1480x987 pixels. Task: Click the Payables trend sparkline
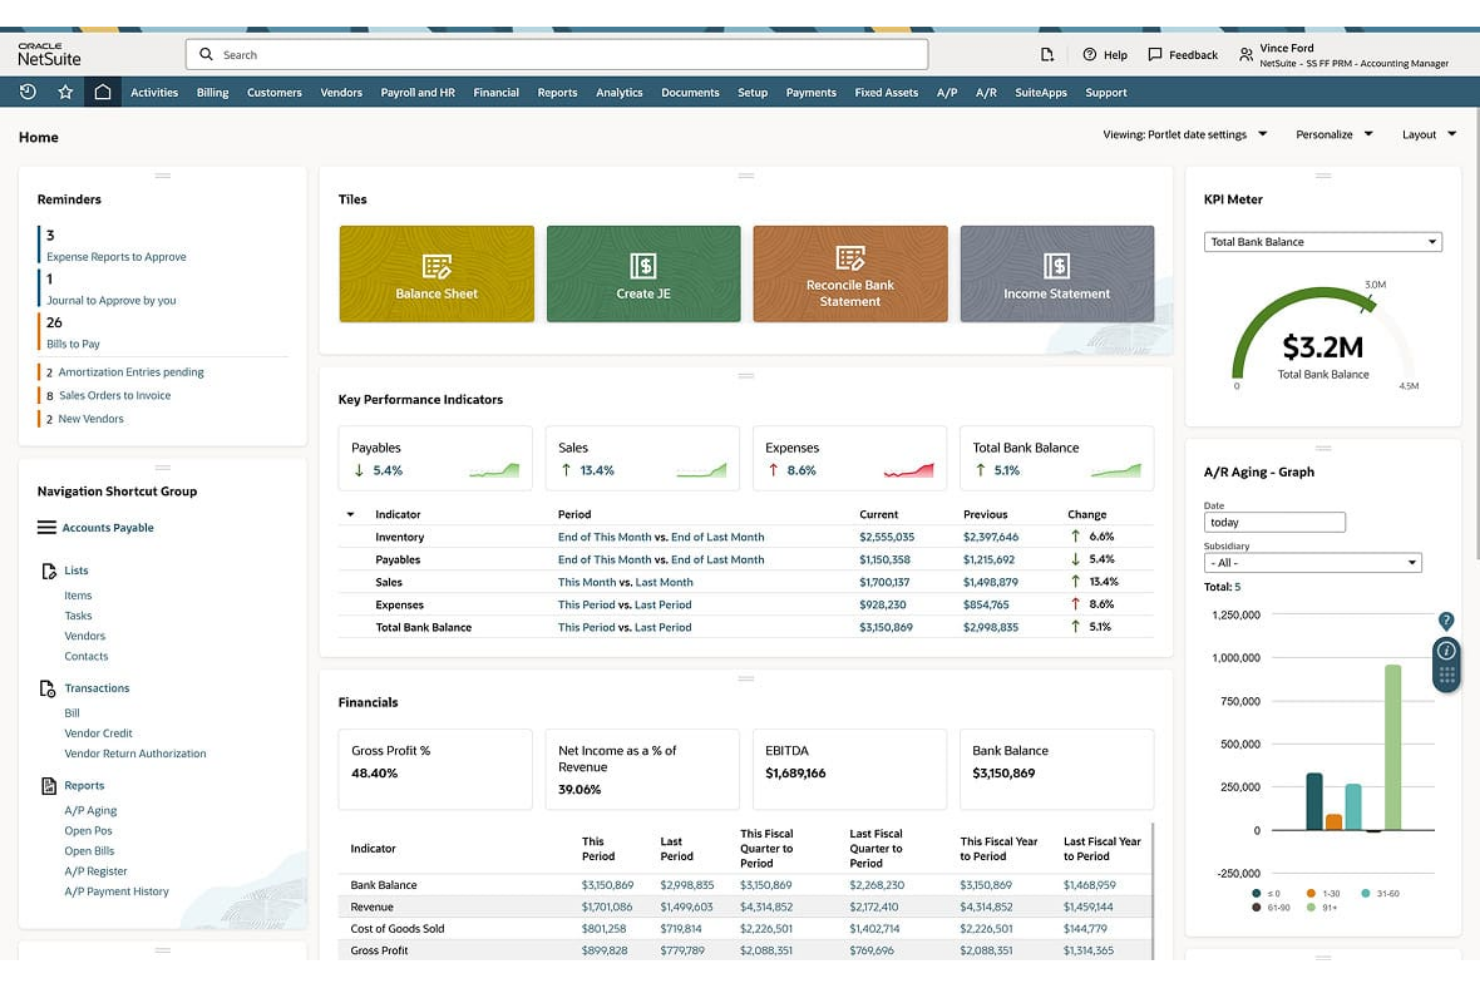[x=494, y=470]
